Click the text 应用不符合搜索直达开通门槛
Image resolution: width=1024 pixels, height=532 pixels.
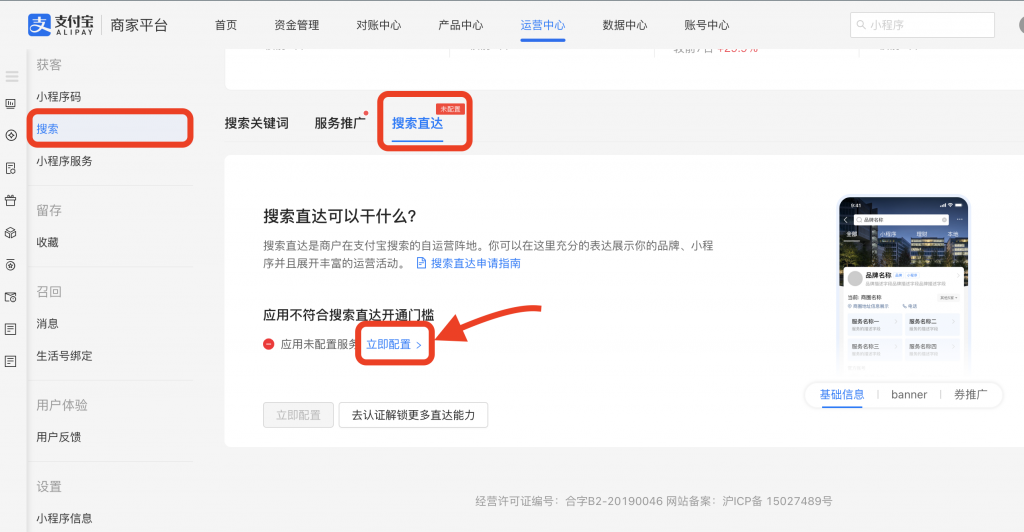[x=349, y=315]
